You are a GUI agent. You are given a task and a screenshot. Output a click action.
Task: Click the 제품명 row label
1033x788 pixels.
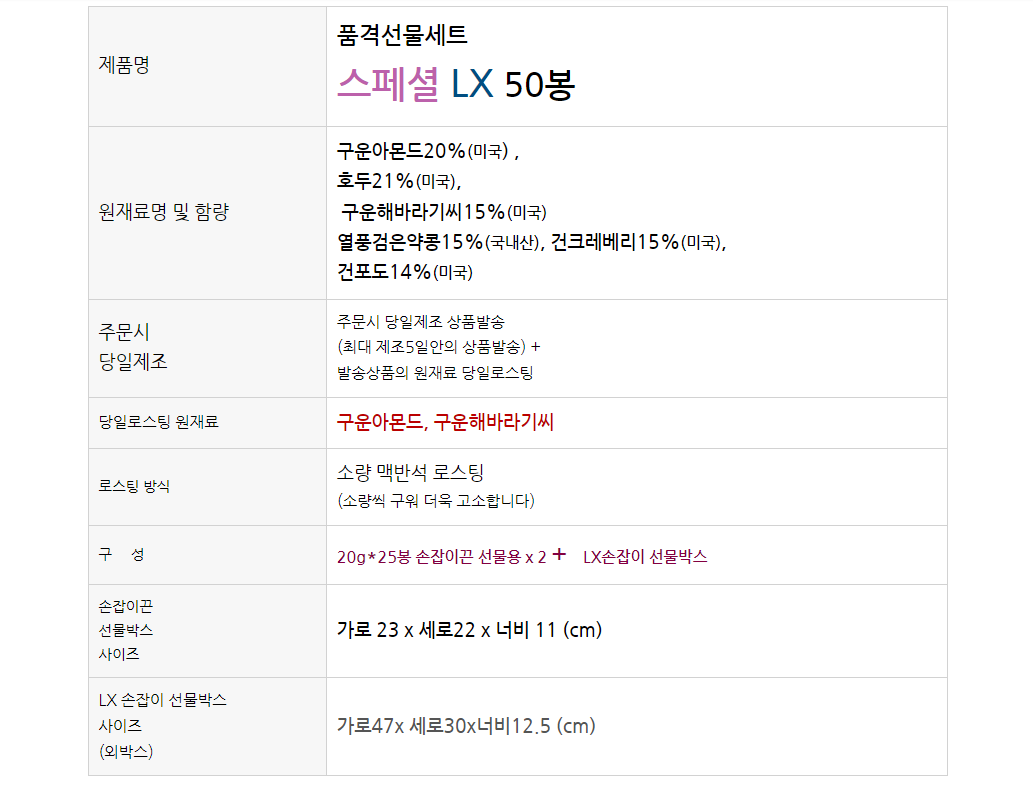point(124,66)
